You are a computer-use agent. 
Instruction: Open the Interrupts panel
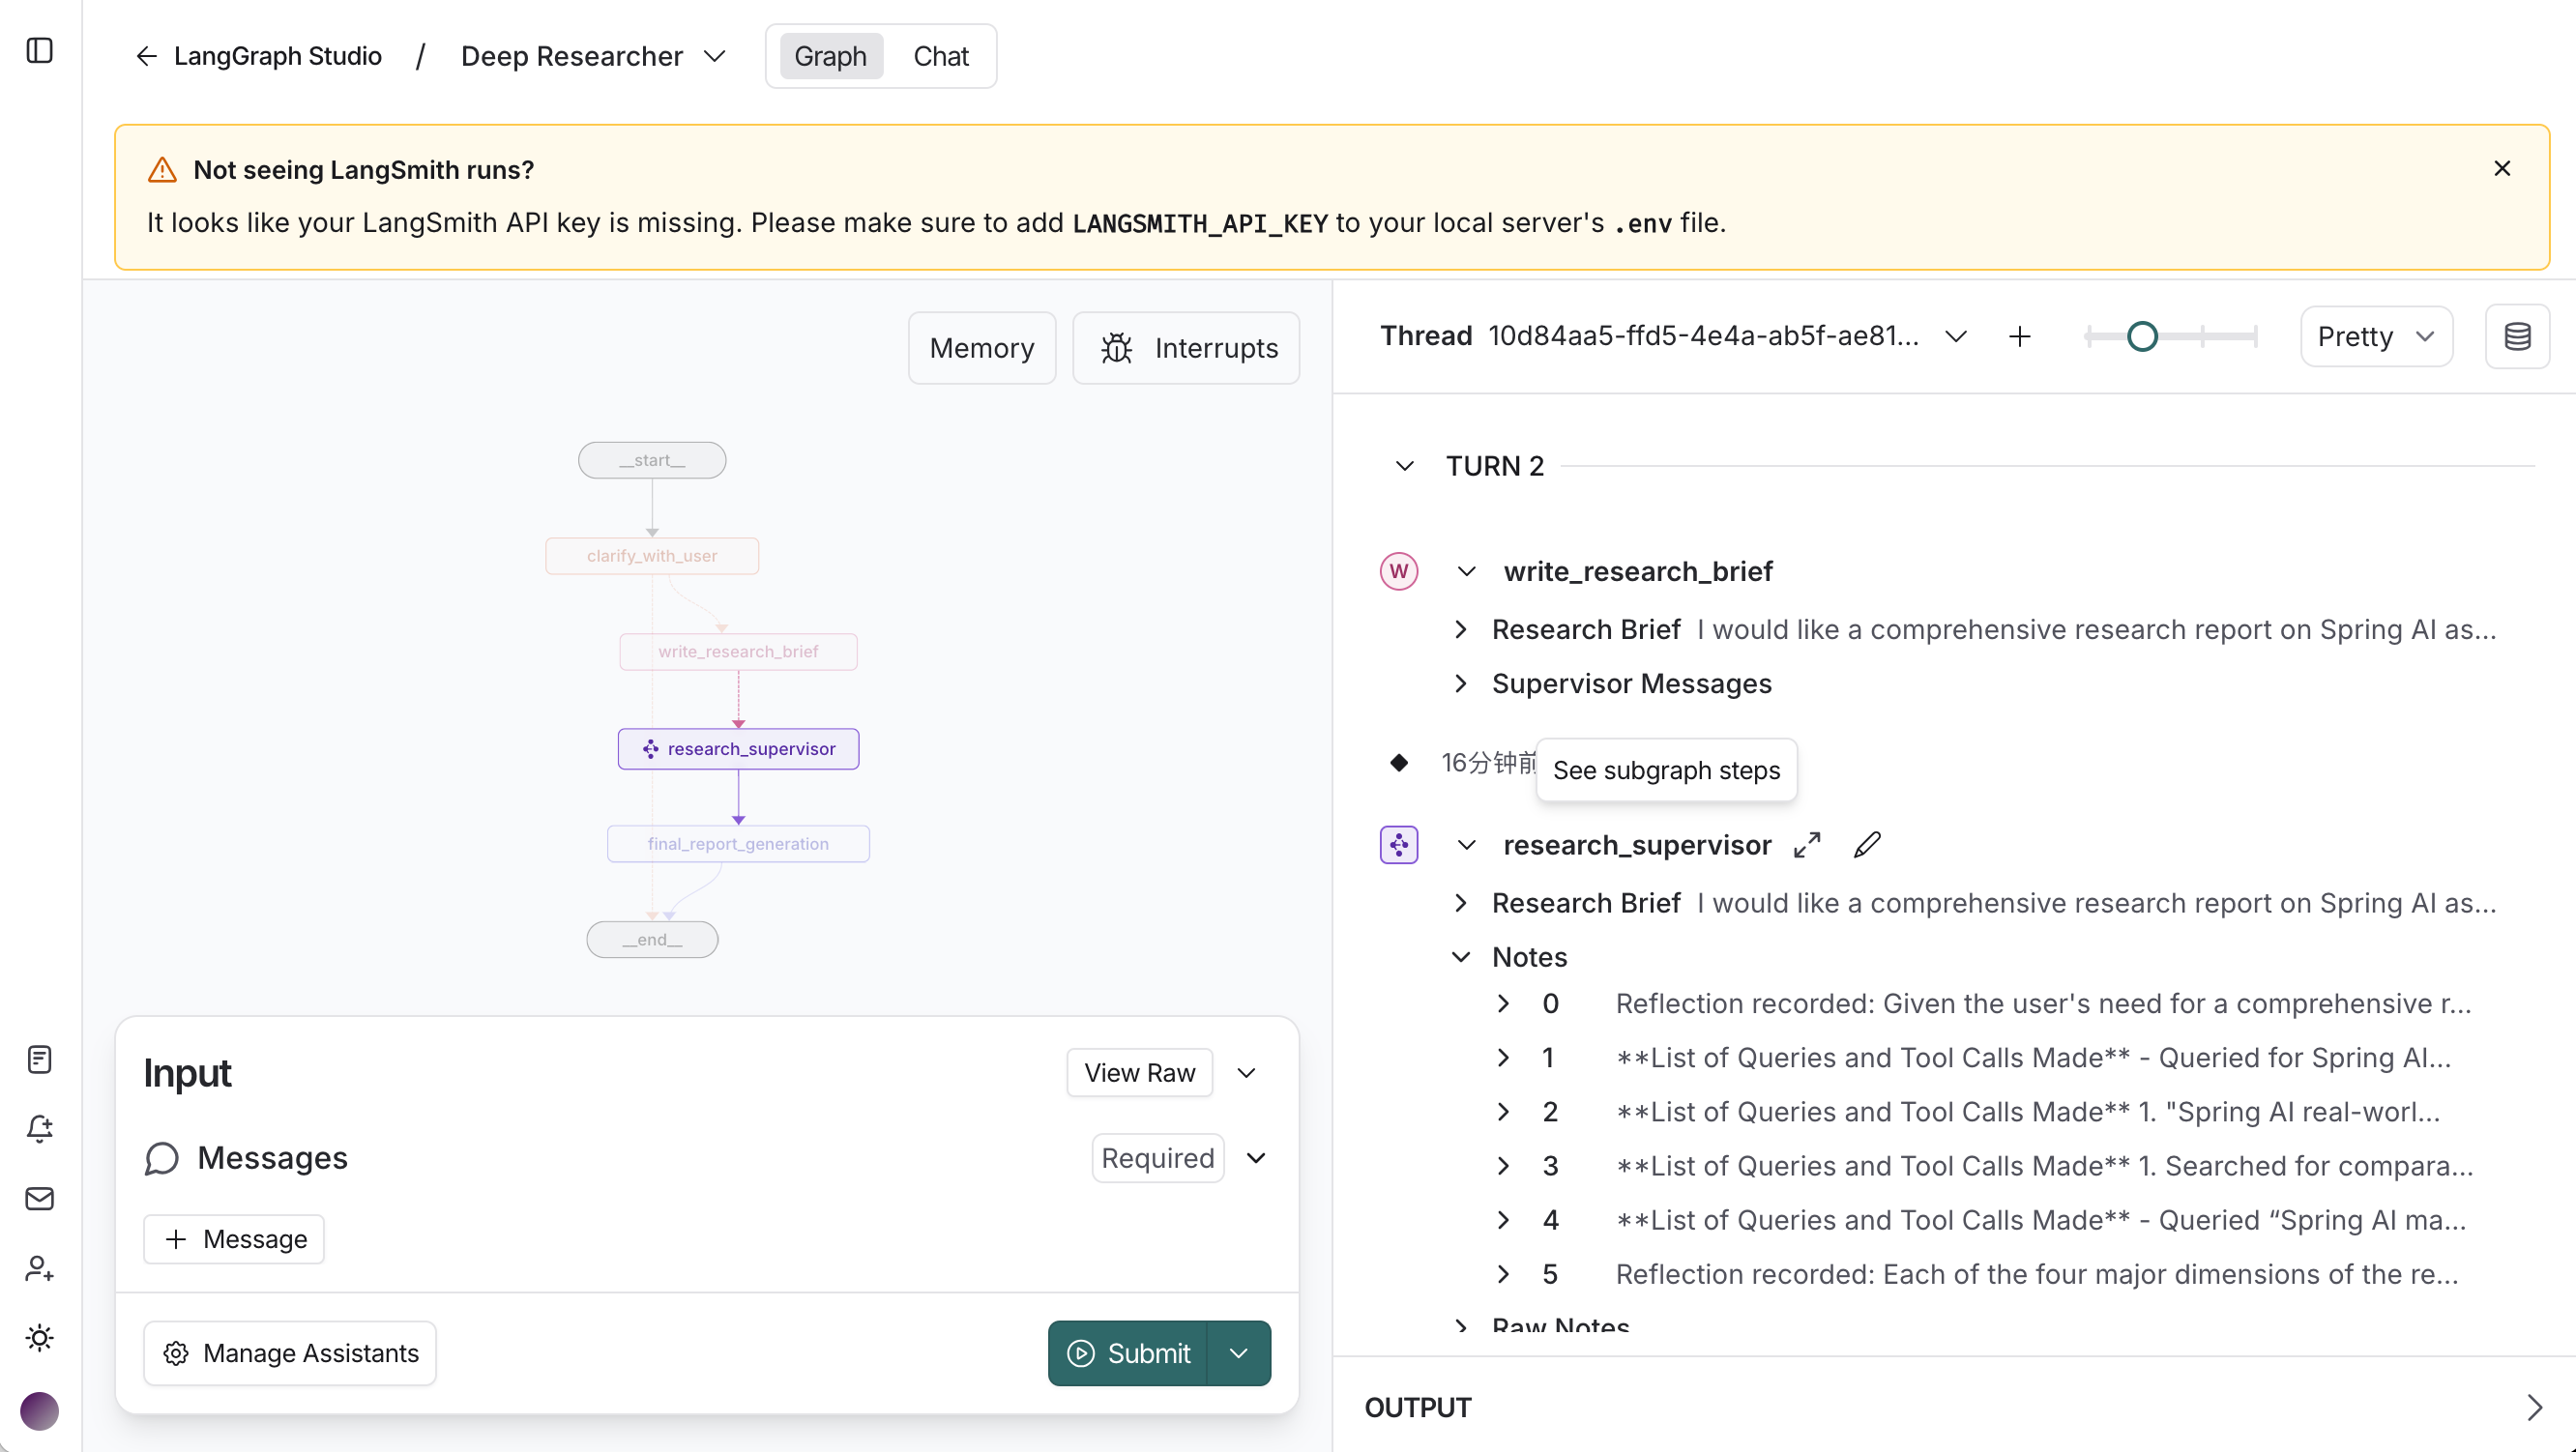(1186, 348)
